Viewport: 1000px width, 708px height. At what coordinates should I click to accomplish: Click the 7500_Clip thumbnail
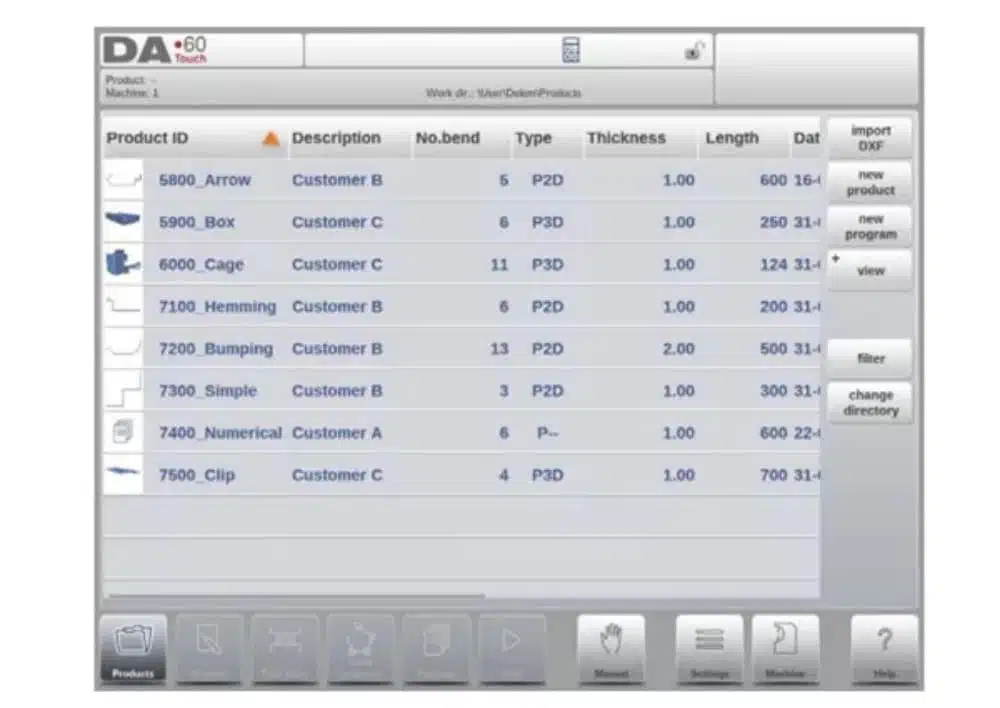tap(123, 473)
